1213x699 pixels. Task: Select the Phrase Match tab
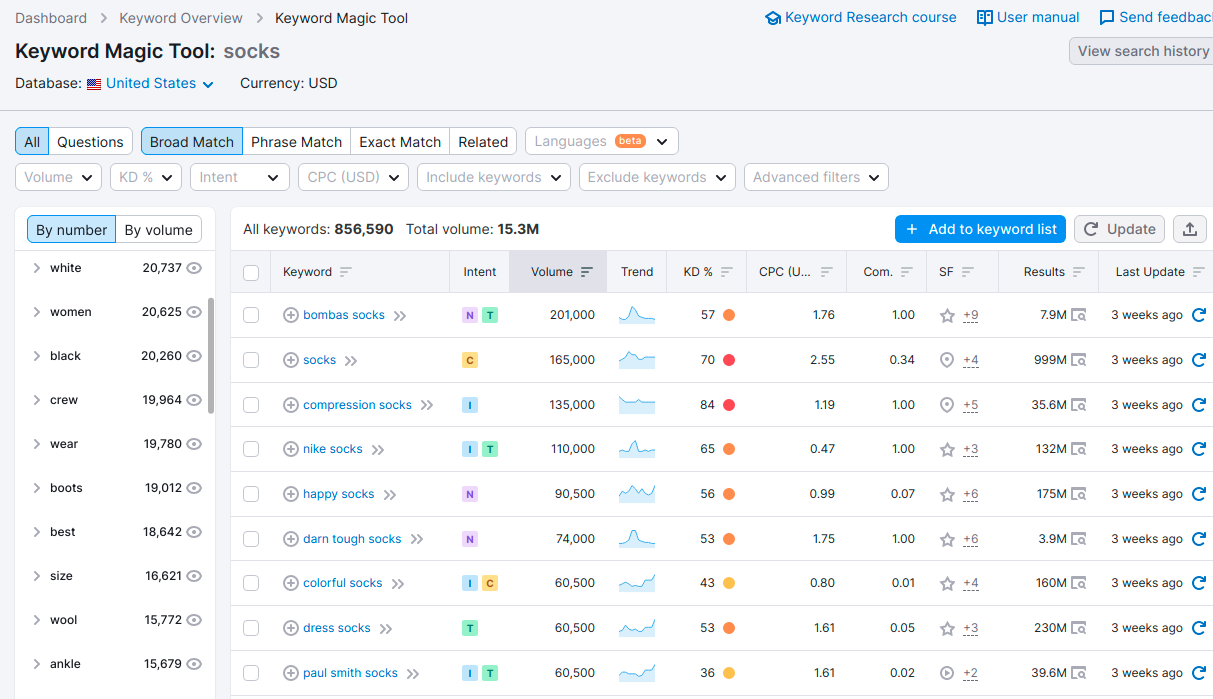coord(296,141)
